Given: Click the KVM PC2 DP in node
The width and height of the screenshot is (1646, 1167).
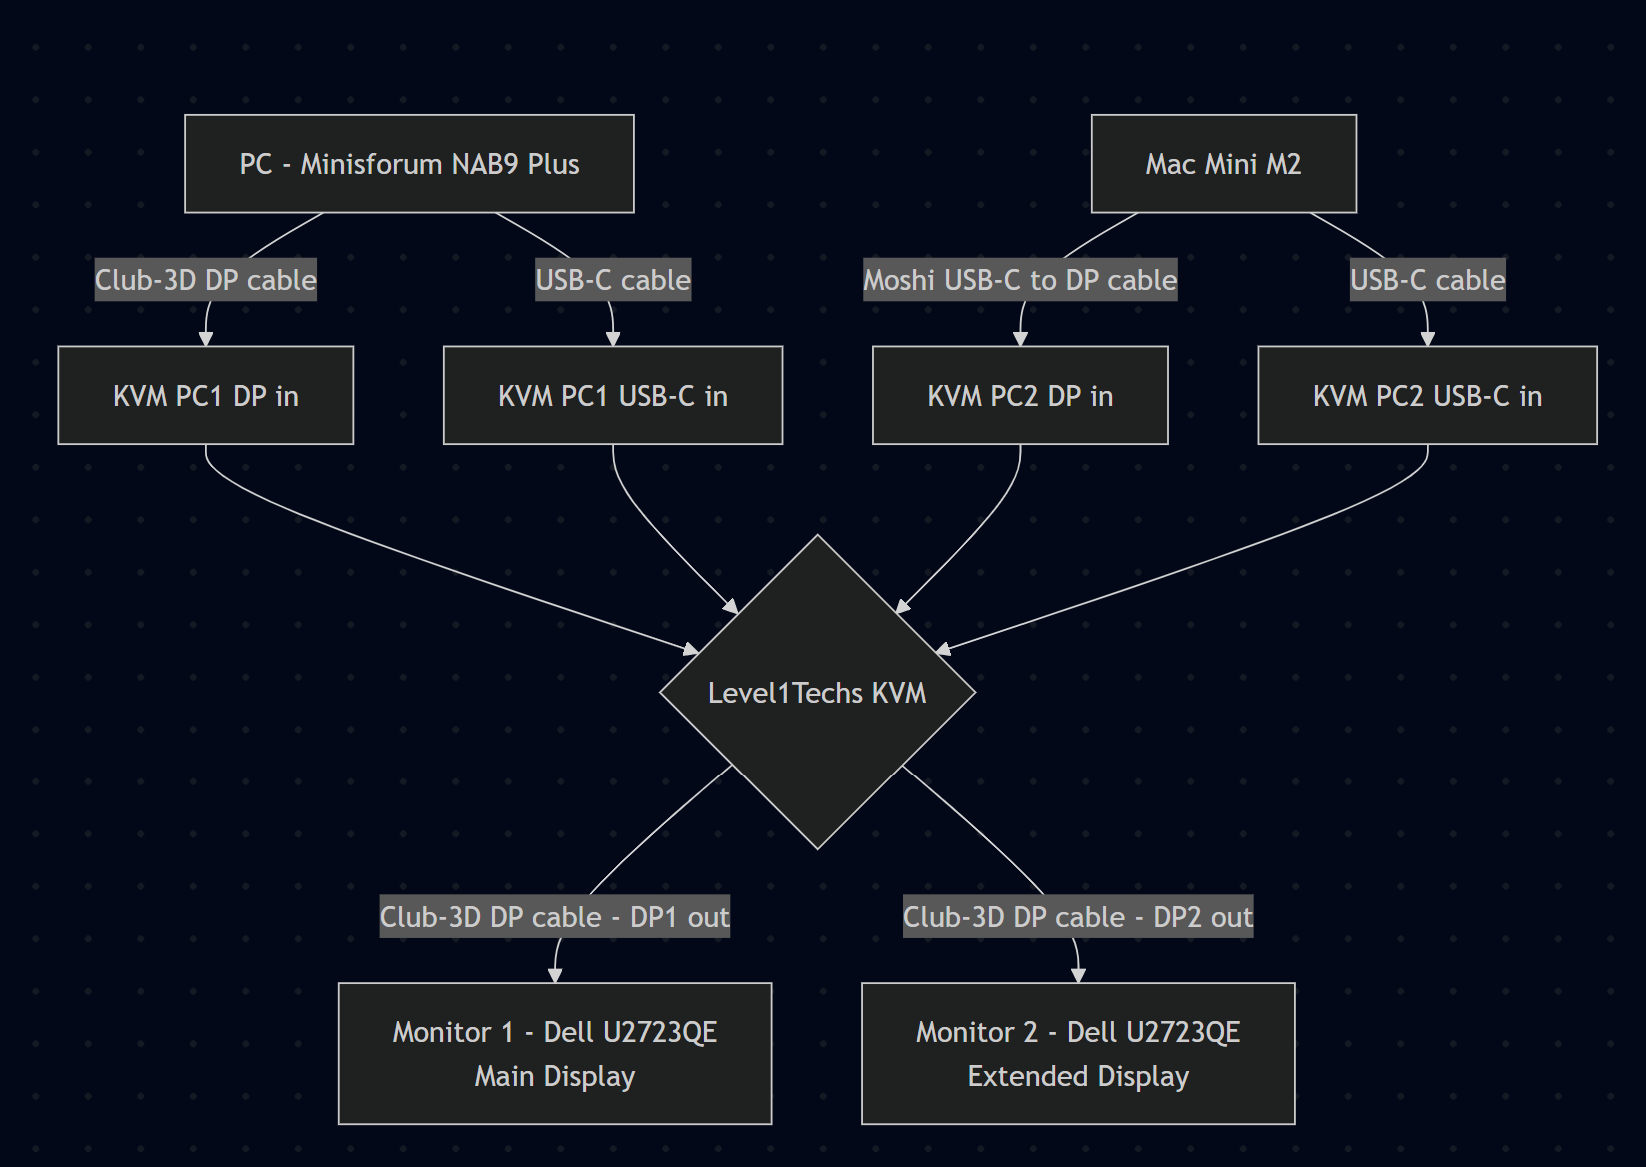Looking at the screenshot, I should pyautogui.click(x=1020, y=396).
